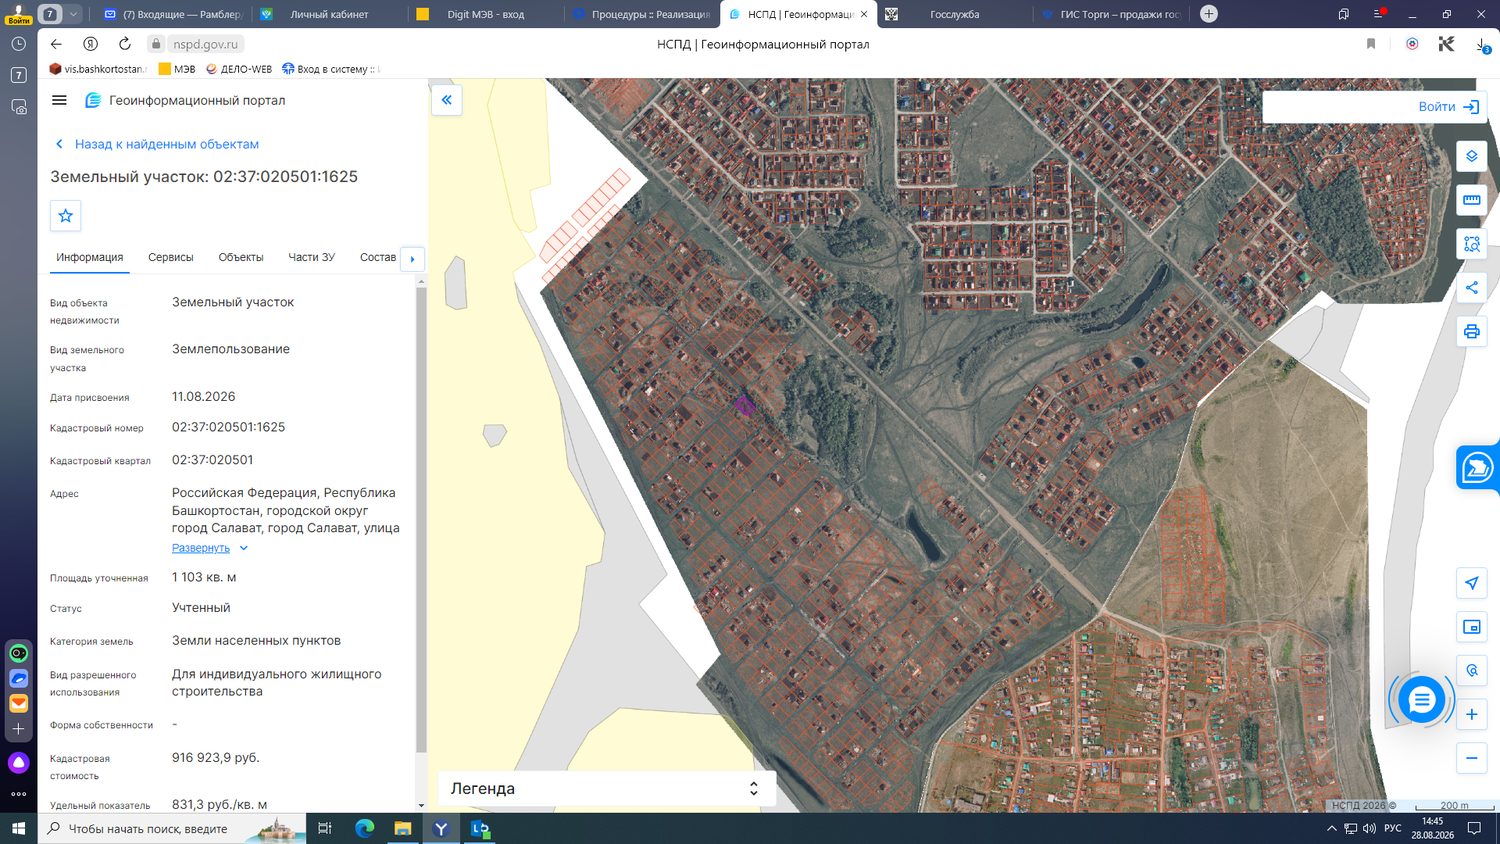Image resolution: width=1500 pixels, height=844 pixels.
Task: Go back in browser history
Action: click(56, 44)
